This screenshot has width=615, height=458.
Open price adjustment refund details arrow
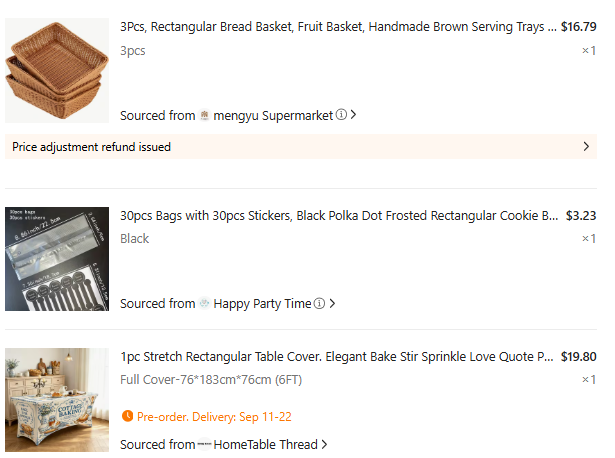[586, 147]
